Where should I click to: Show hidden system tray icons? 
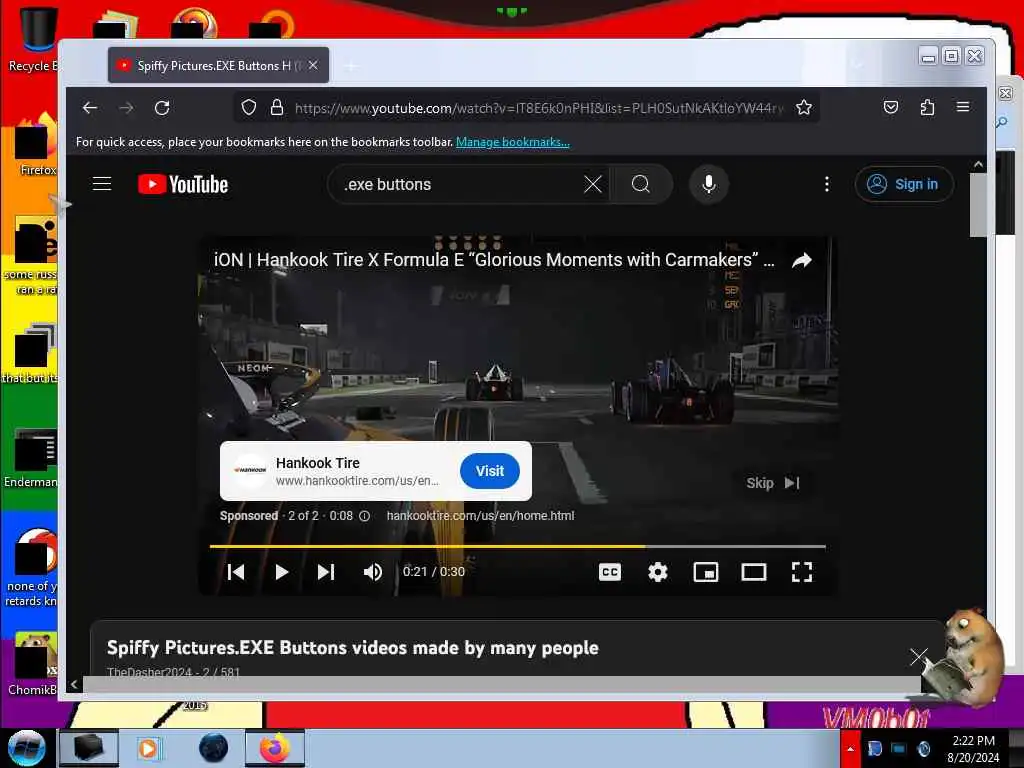pos(850,748)
